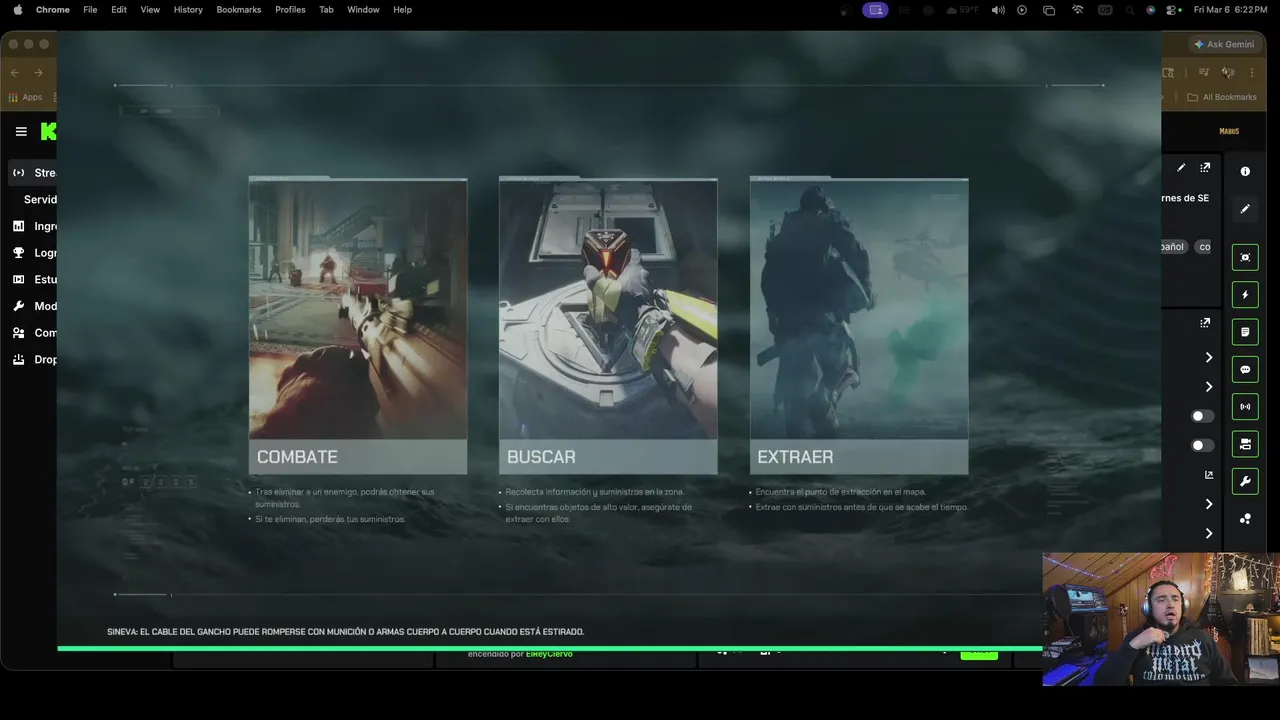The height and width of the screenshot is (720, 1280).
Task: Open the Wi-Fi status menu
Action: point(1077,10)
